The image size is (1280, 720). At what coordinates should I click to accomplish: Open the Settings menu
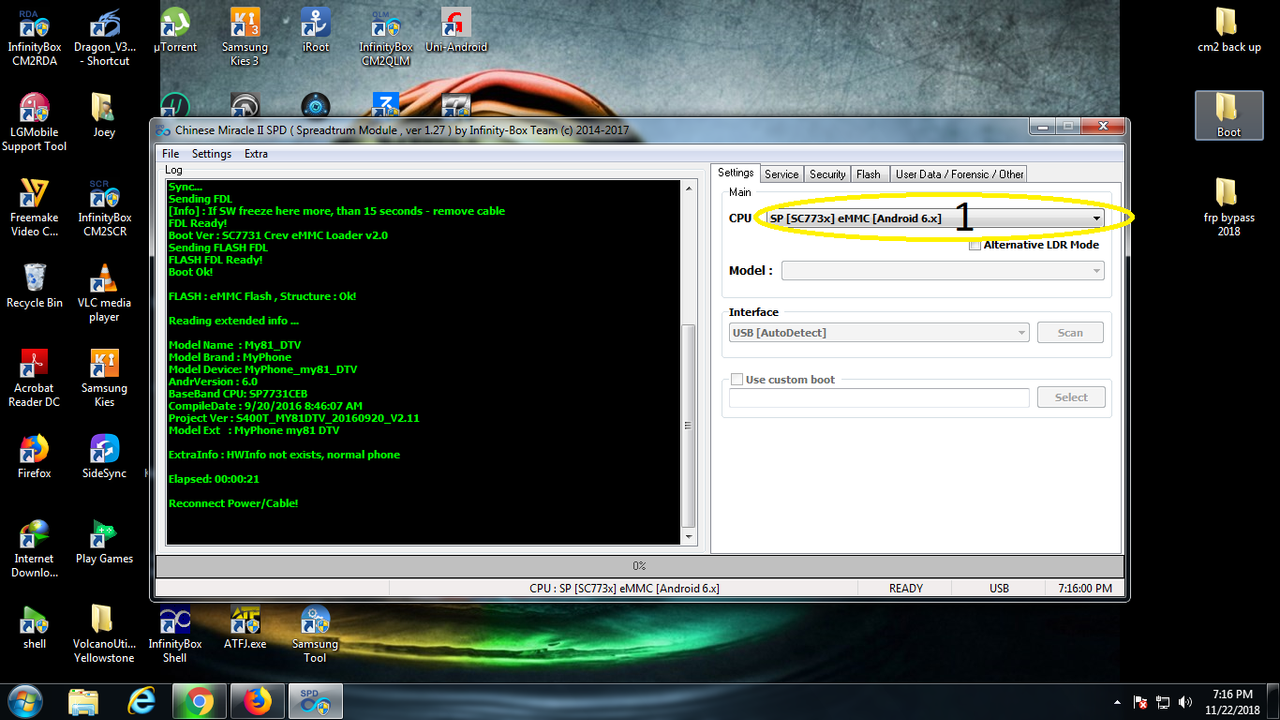tap(211, 154)
